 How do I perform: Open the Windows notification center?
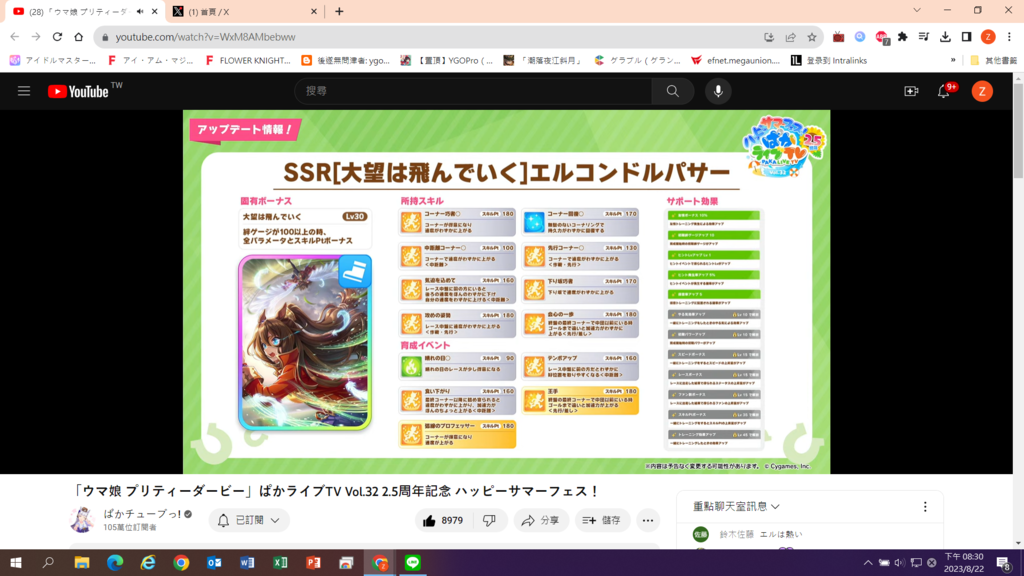(1004, 563)
